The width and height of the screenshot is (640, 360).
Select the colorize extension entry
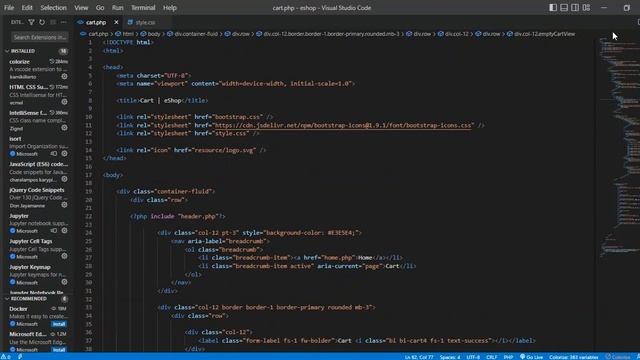pyautogui.click(x=39, y=69)
